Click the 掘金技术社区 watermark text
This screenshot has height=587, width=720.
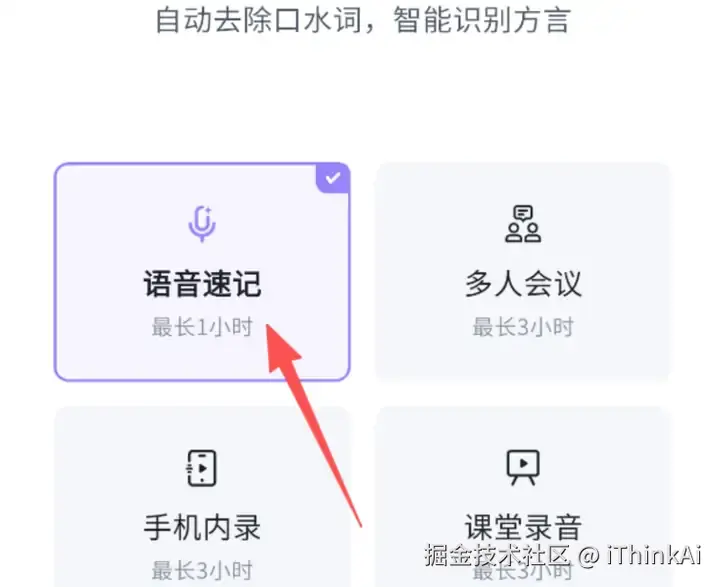(497, 555)
